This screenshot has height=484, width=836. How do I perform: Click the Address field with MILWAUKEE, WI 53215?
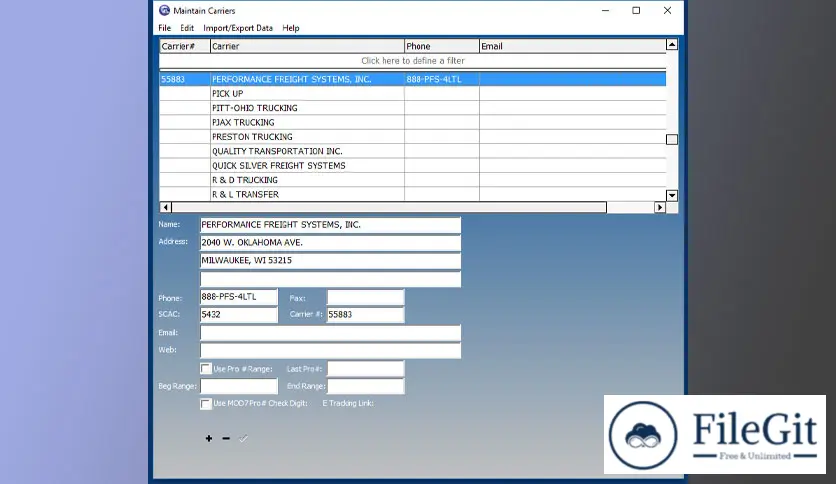click(330, 261)
